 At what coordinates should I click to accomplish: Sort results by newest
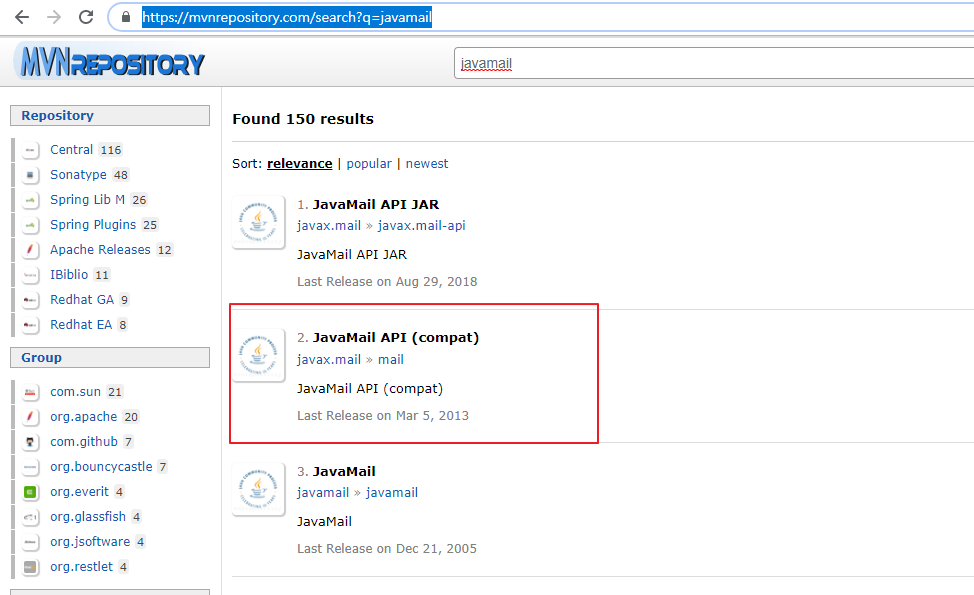point(427,163)
